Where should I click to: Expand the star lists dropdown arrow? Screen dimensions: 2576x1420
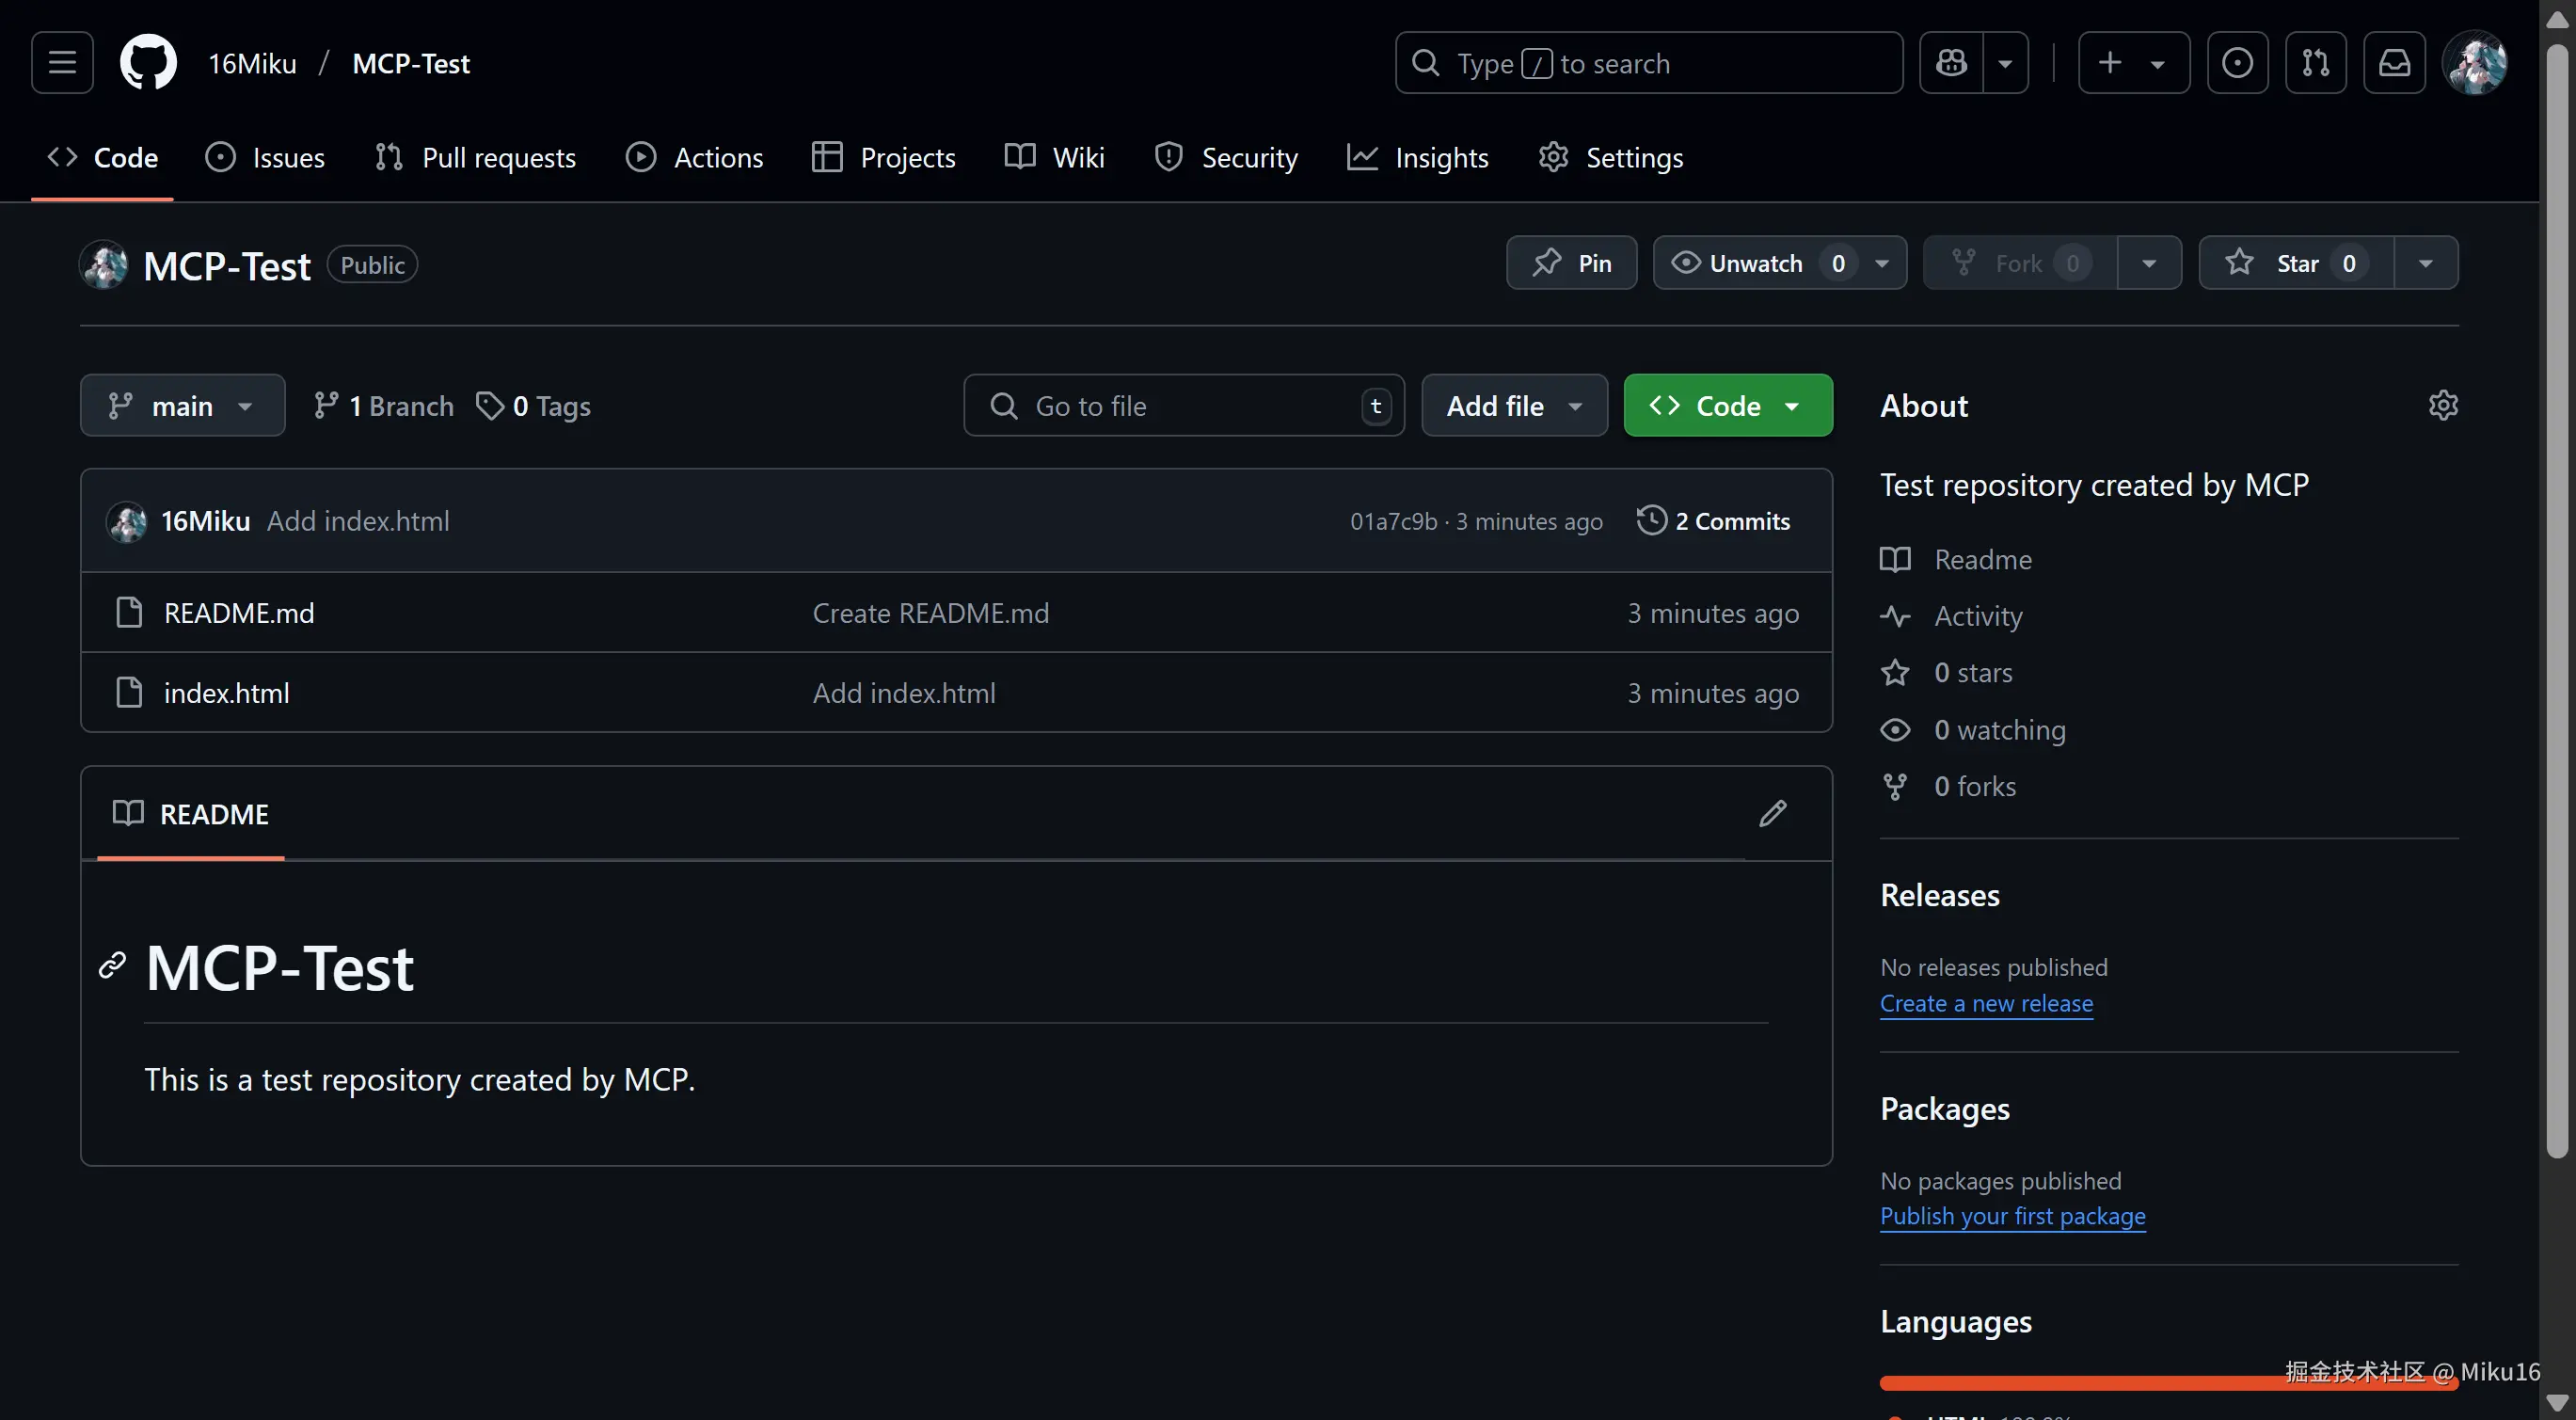click(2426, 263)
